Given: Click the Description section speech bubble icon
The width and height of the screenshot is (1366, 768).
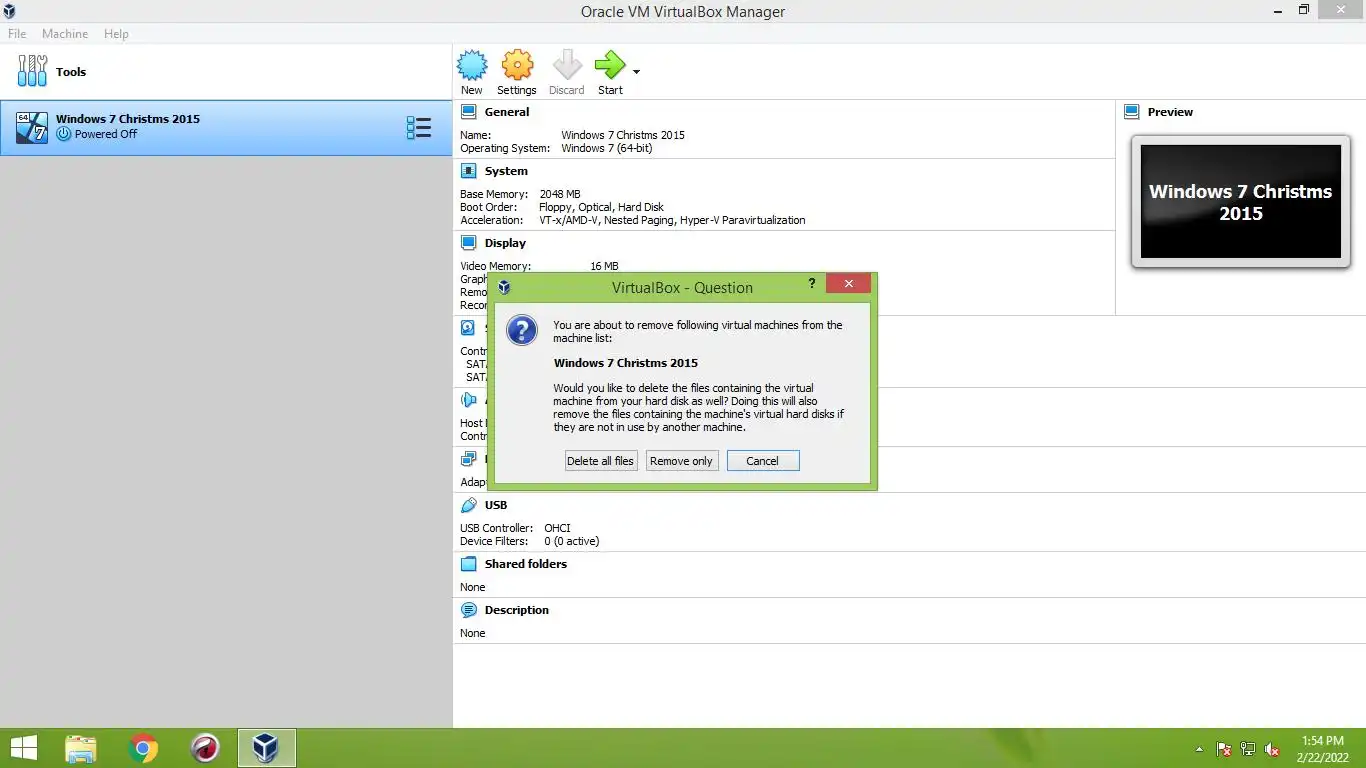Looking at the screenshot, I should click(x=468, y=610).
